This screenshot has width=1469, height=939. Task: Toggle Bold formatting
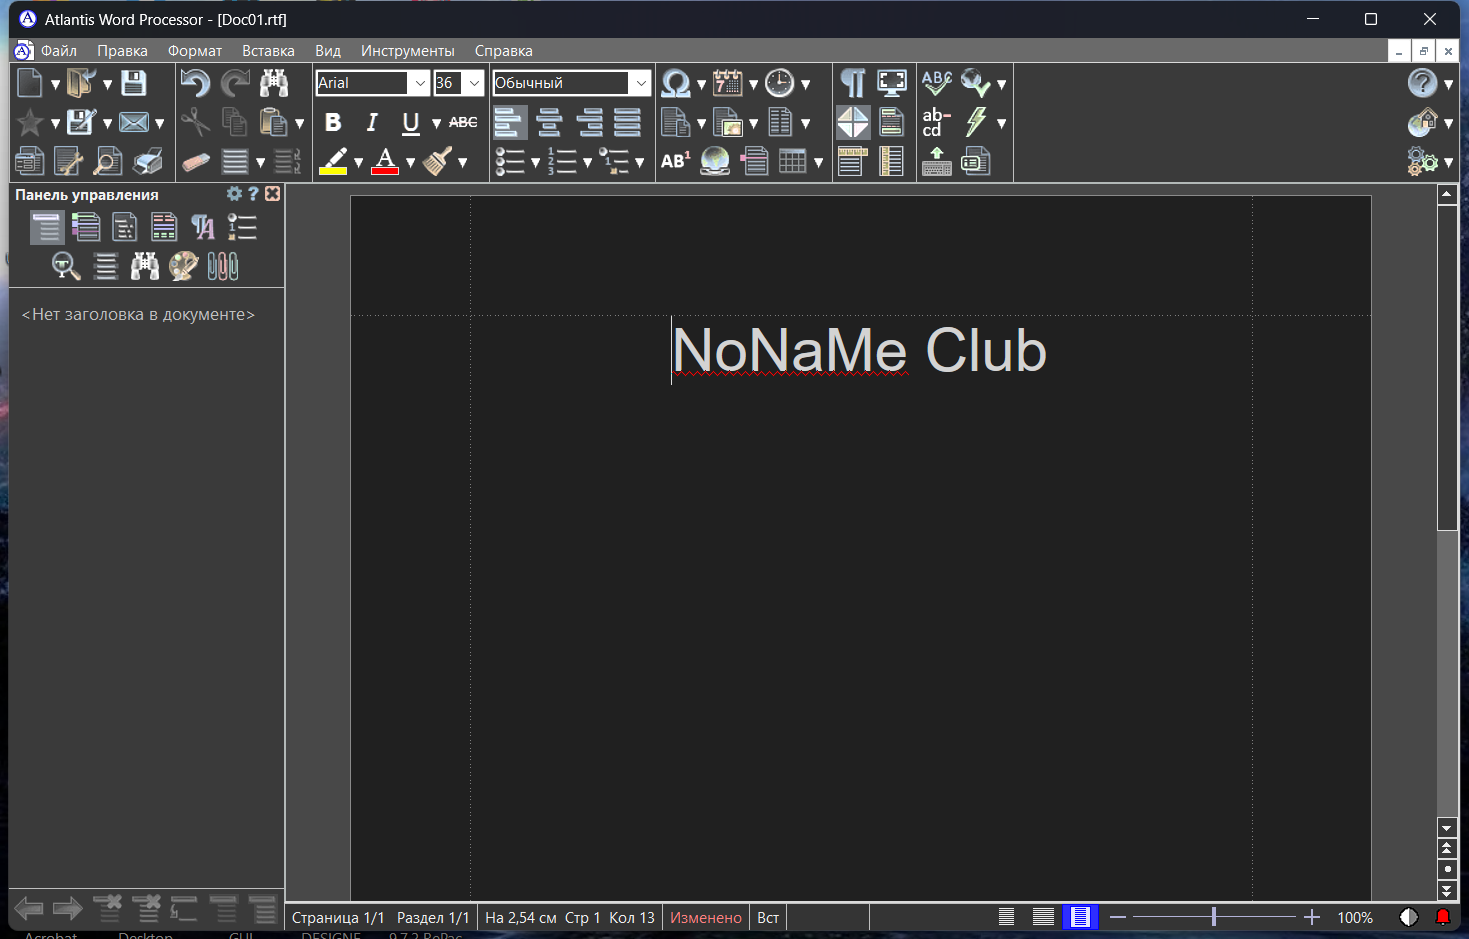coord(333,122)
